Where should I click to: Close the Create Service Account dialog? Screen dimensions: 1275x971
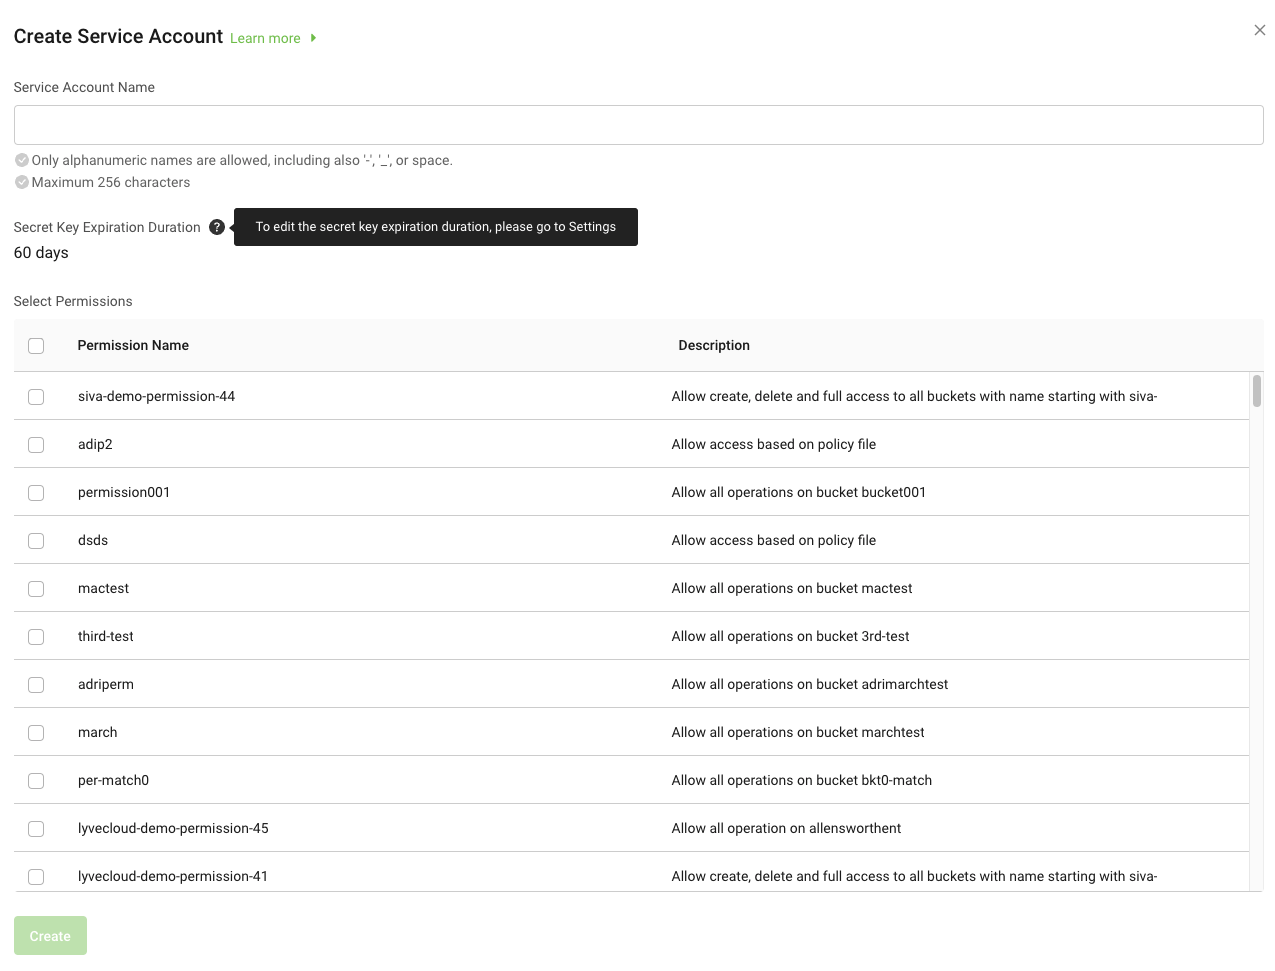point(1259,30)
